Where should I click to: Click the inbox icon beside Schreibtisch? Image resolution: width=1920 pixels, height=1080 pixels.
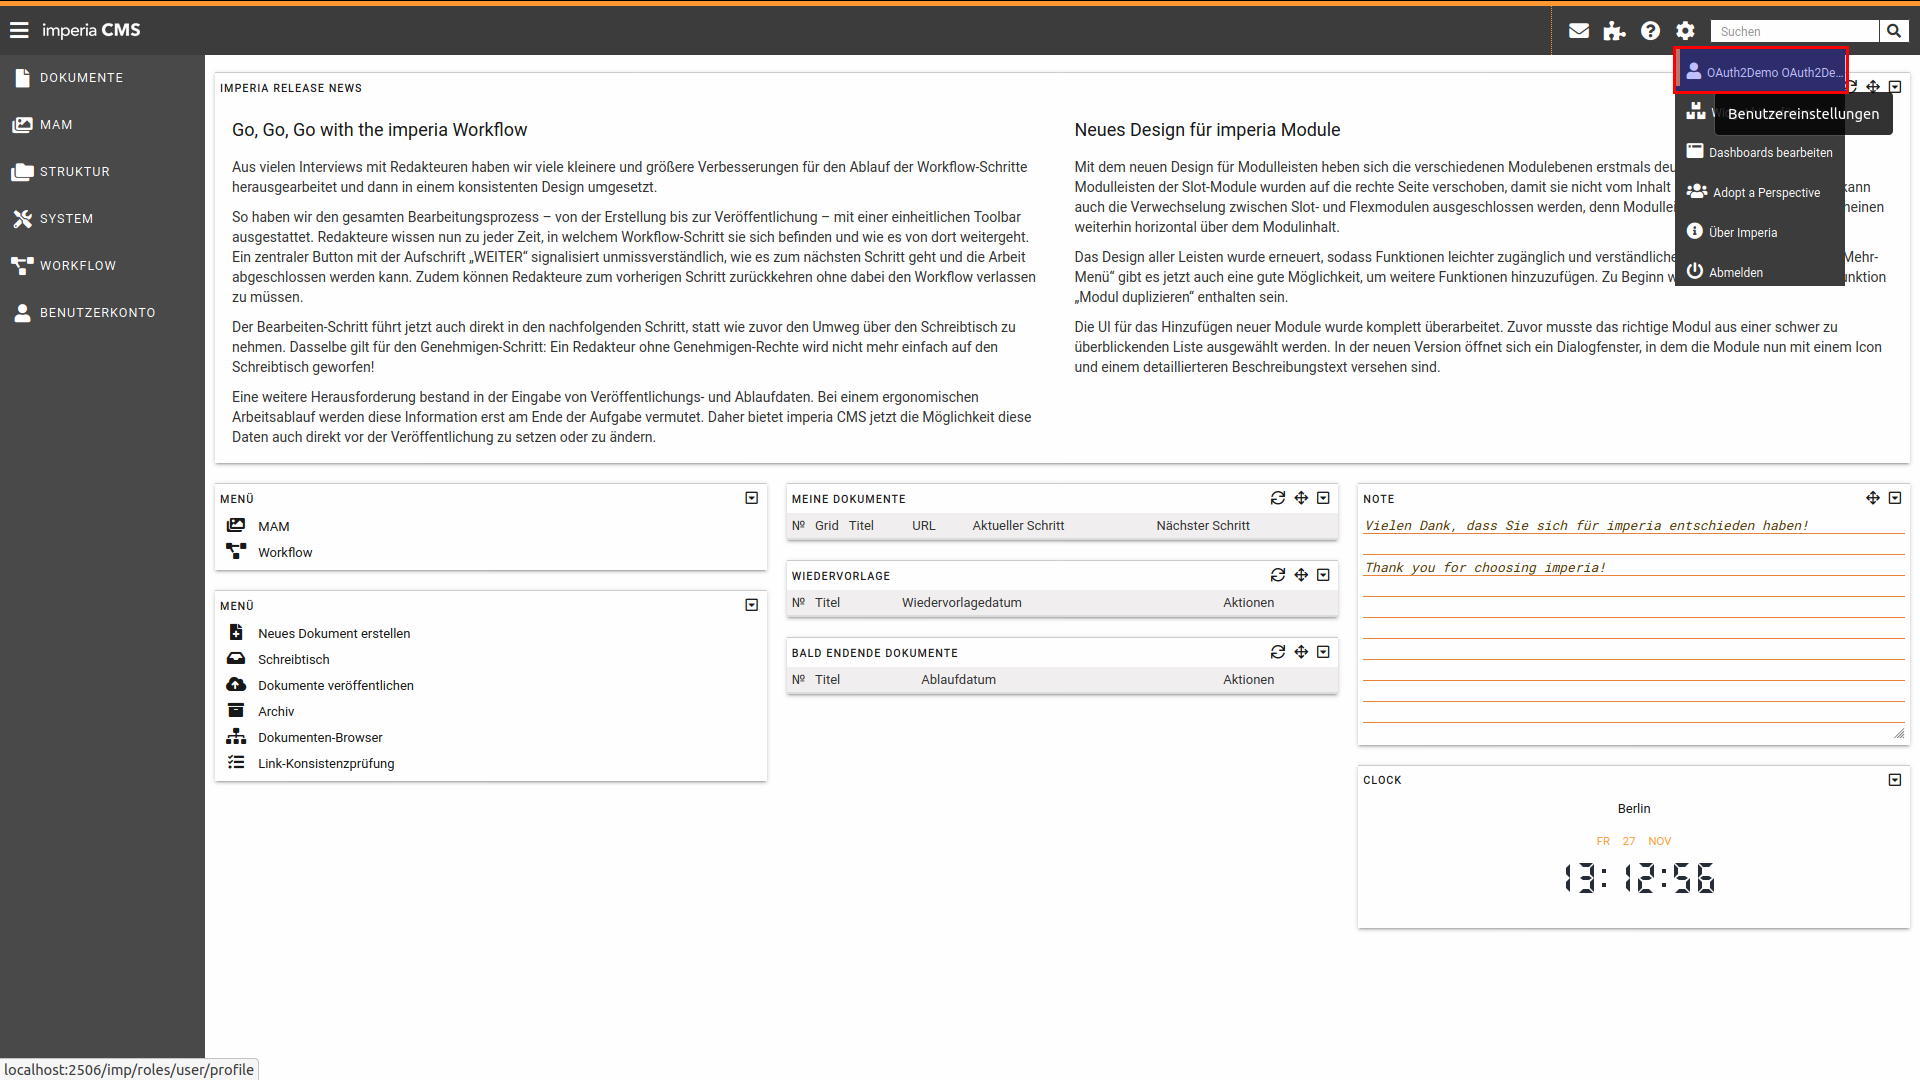[x=236, y=658]
